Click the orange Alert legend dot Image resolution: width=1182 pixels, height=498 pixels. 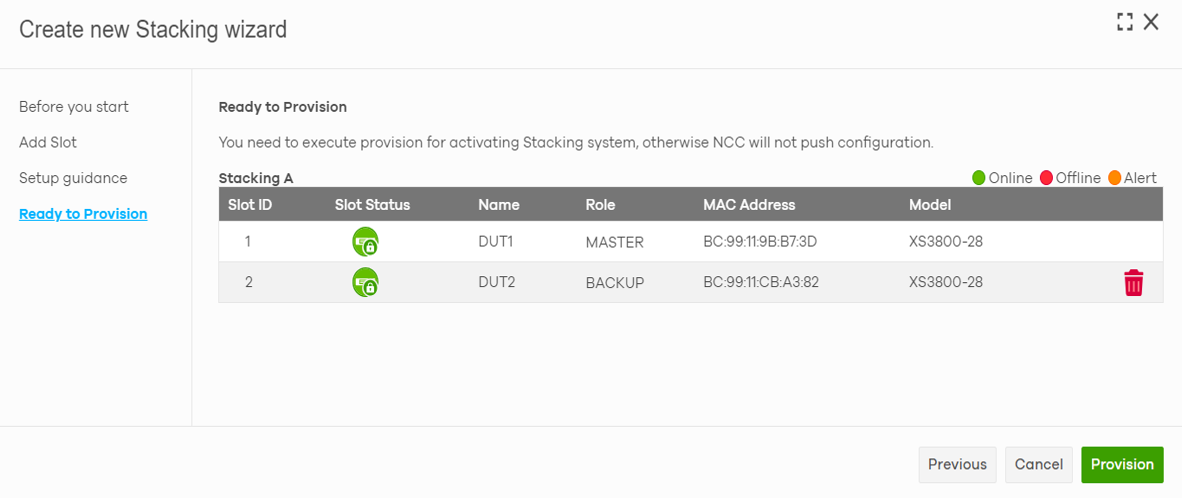click(1112, 178)
